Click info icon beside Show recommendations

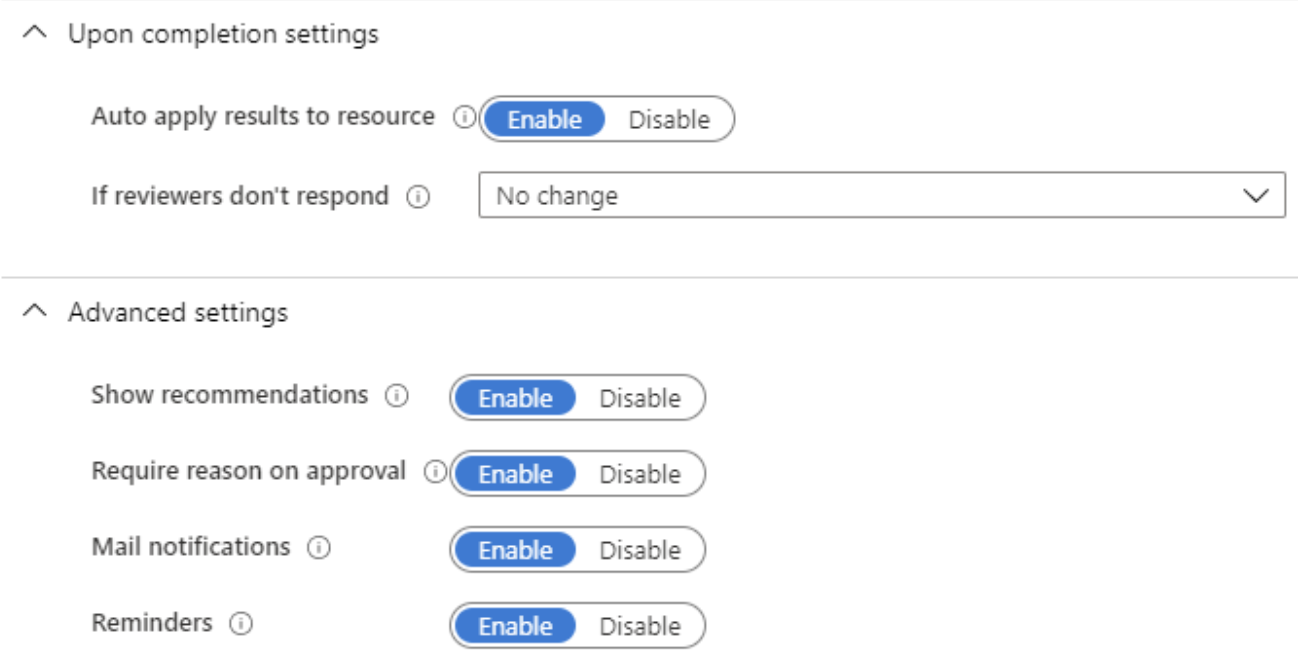[397, 396]
